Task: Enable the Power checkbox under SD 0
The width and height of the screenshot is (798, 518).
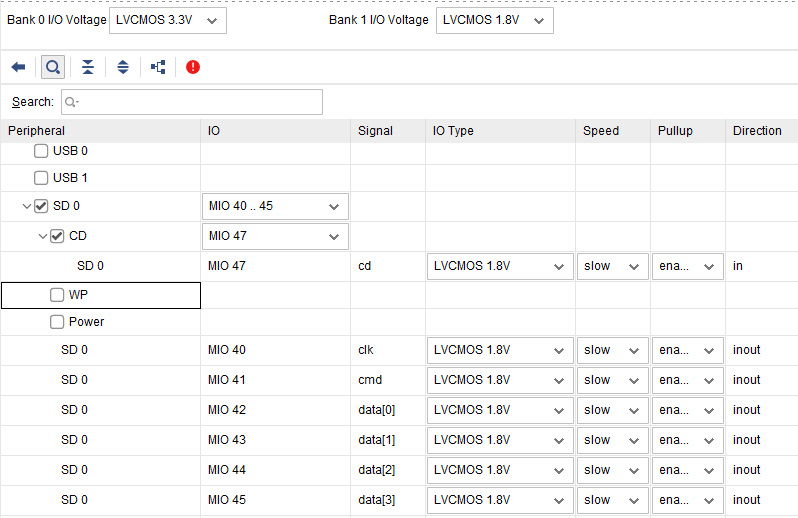Action: coord(57,322)
